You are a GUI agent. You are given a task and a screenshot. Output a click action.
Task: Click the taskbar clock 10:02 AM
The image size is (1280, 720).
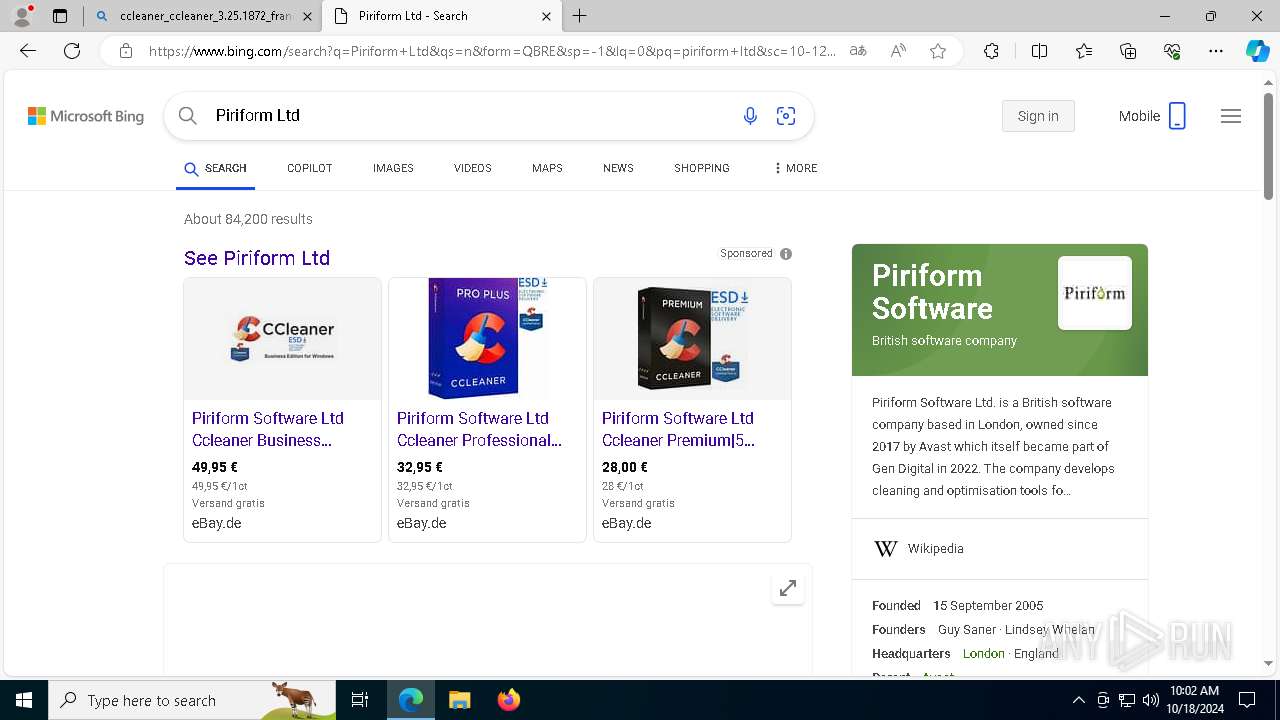point(1194,700)
